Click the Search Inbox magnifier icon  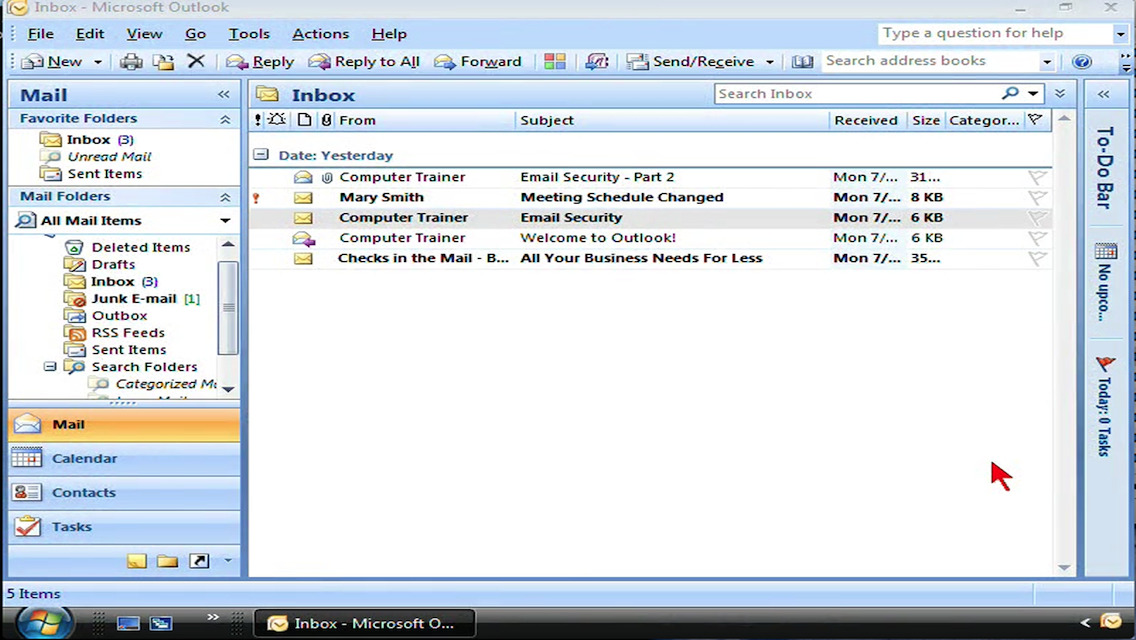click(1010, 93)
